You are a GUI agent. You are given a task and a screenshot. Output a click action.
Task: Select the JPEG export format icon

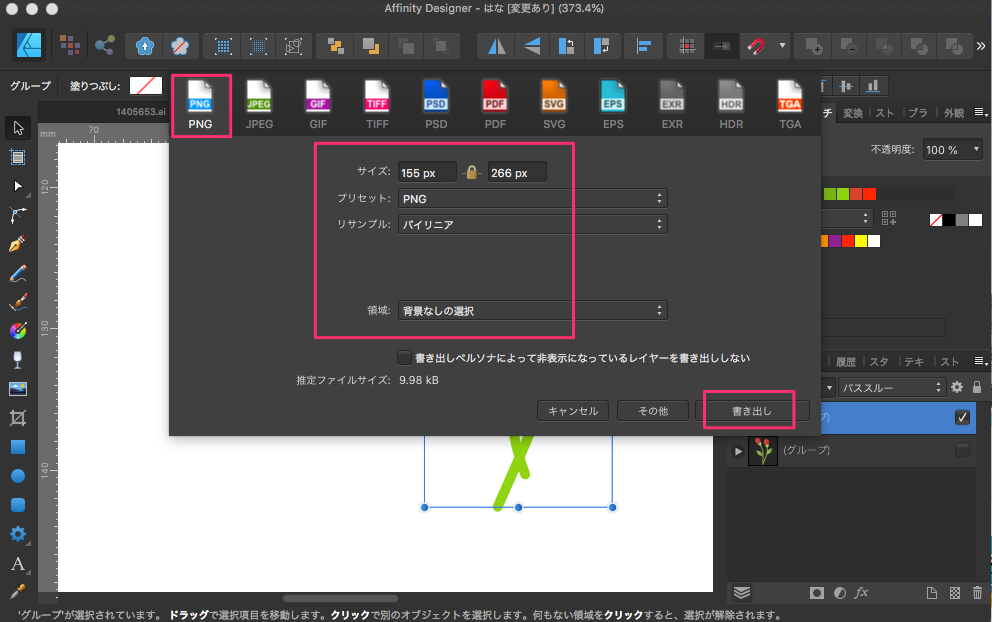pyautogui.click(x=259, y=105)
